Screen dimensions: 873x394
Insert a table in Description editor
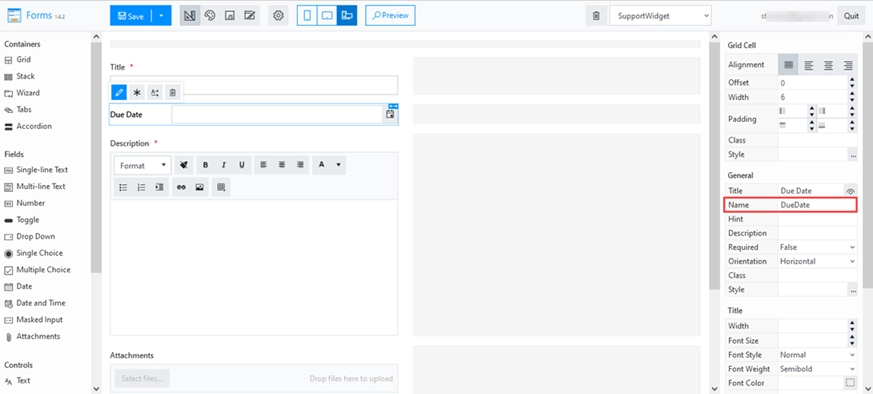tap(221, 187)
